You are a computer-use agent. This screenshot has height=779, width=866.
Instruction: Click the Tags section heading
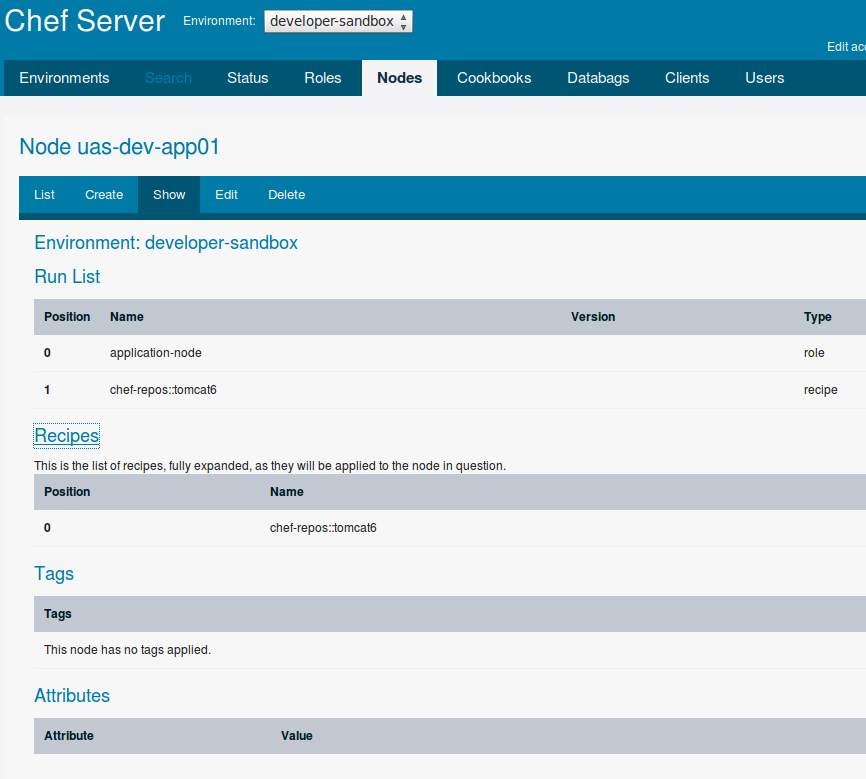pyautogui.click(x=54, y=573)
